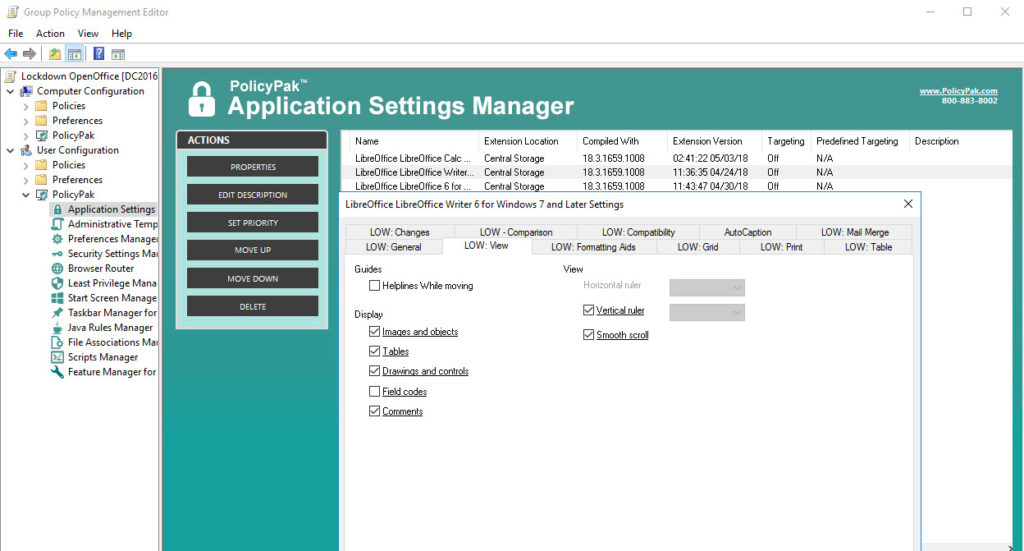Click the MOVE DOWN button
Image resolution: width=1024 pixels, height=551 pixels.
point(253,278)
